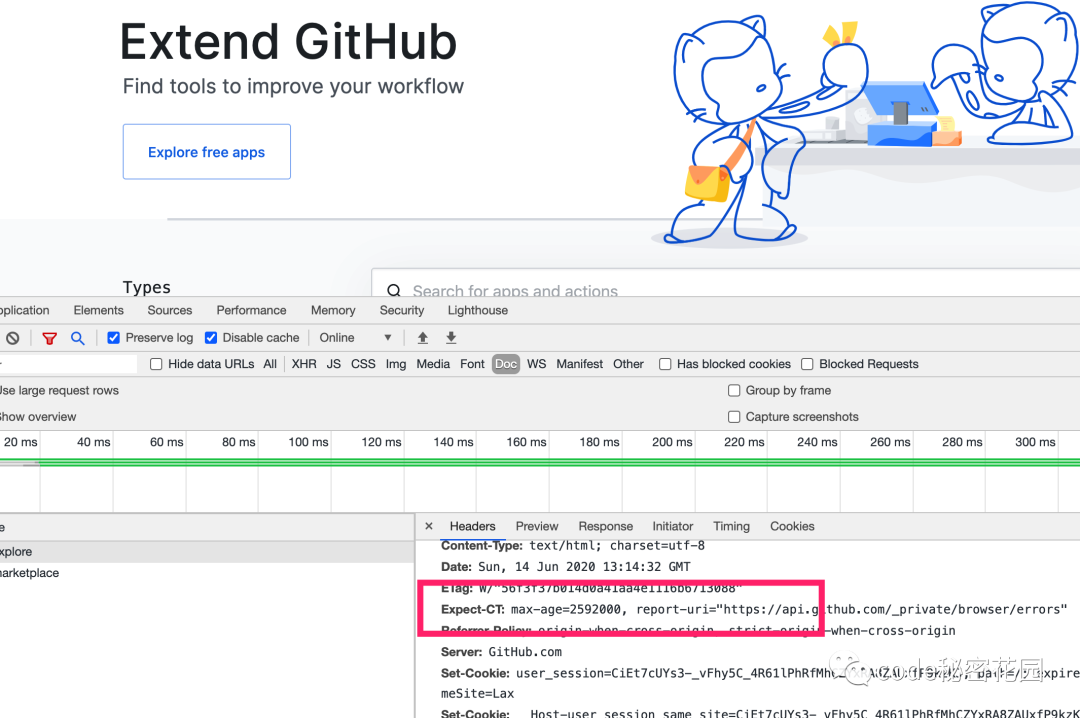Click the Types heading on the page
The image size is (1080, 718).
click(x=147, y=287)
